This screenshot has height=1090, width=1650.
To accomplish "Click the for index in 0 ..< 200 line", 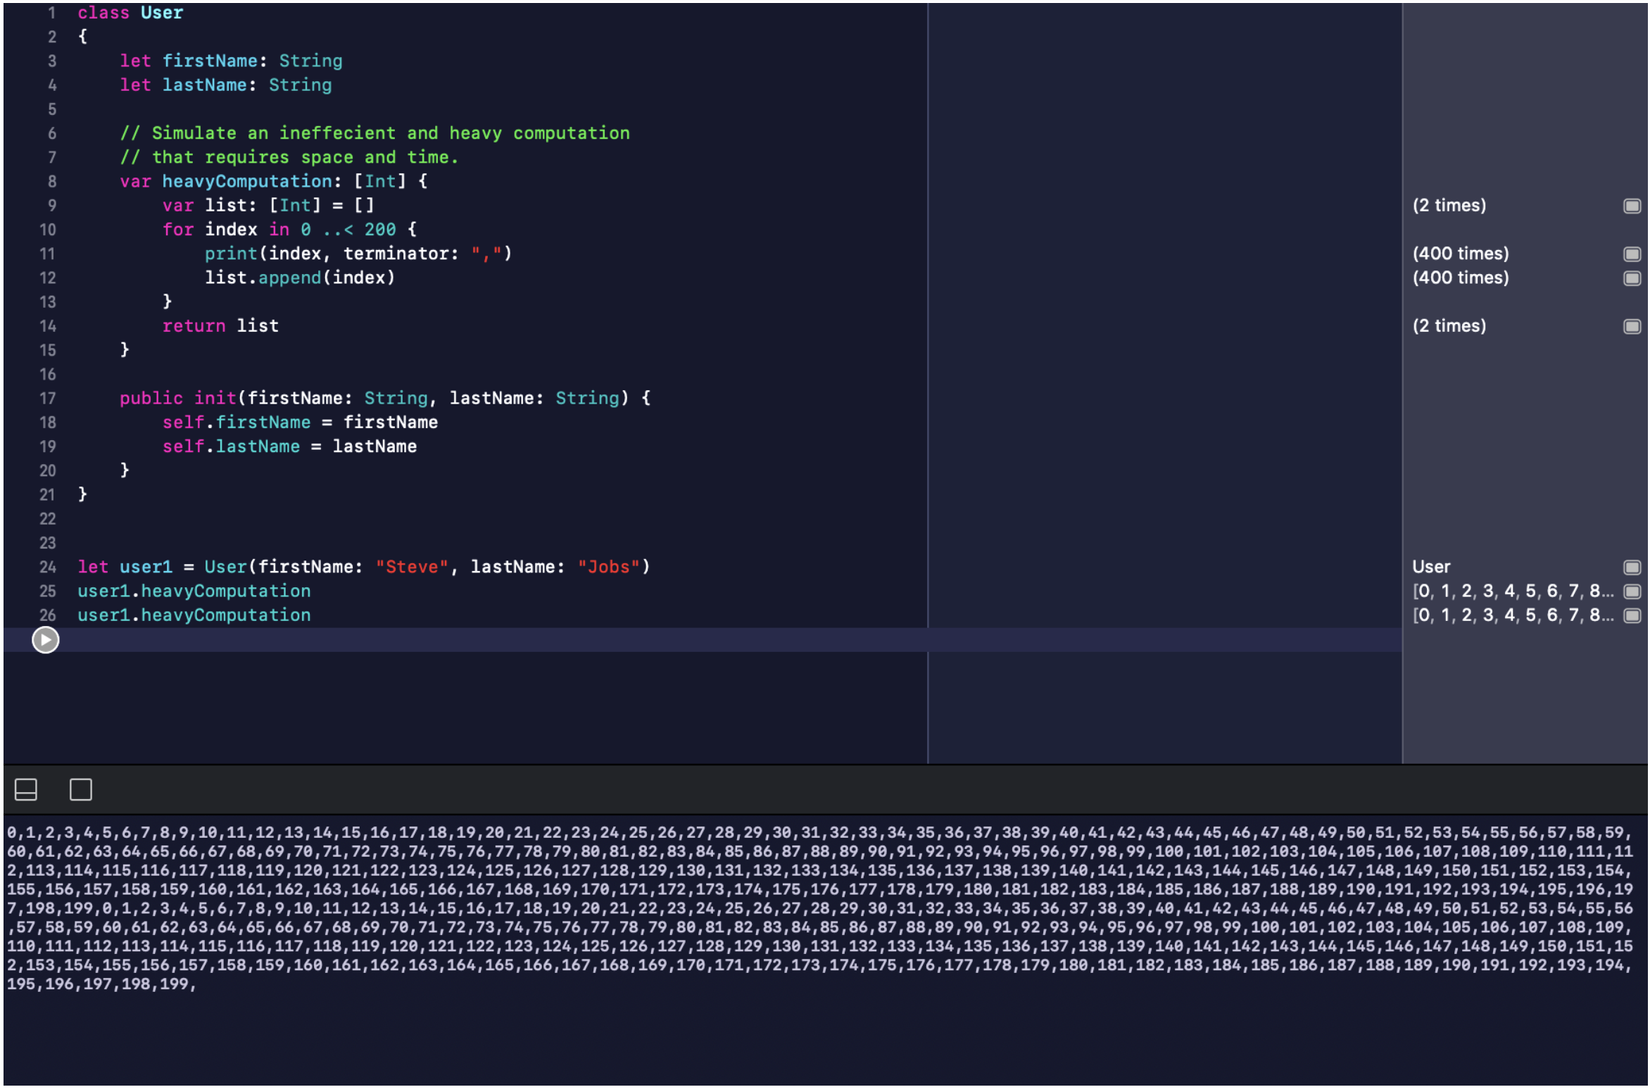I will coord(290,229).
